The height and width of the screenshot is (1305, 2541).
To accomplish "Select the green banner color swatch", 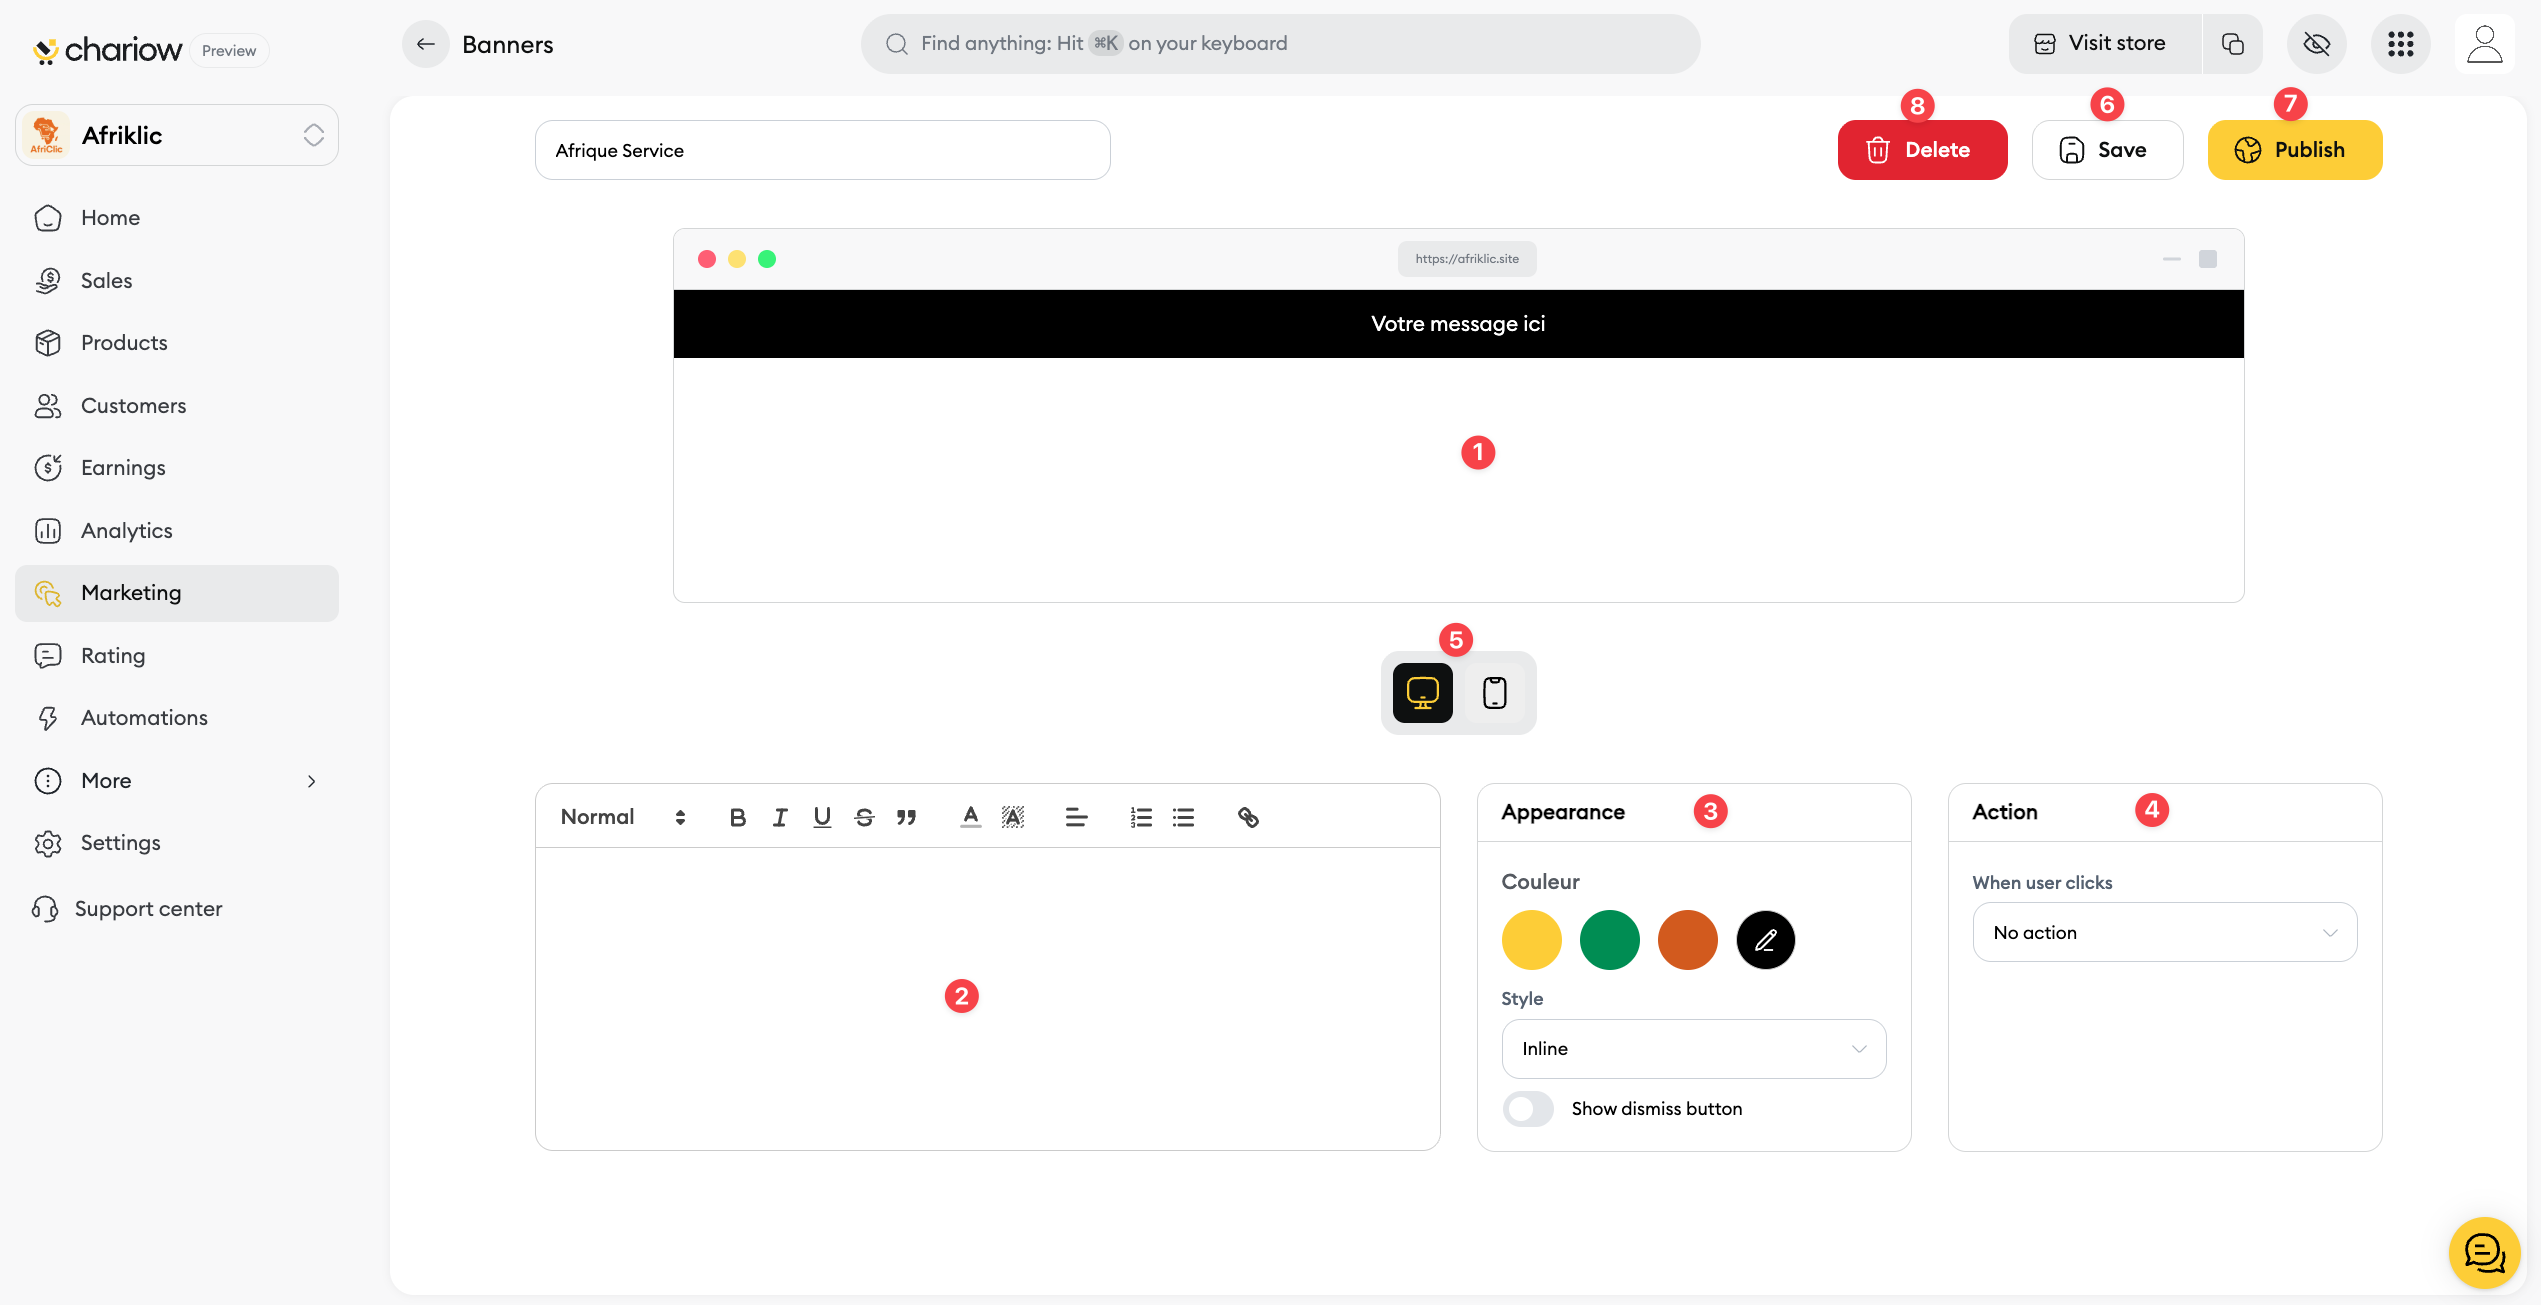I will (1609, 939).
